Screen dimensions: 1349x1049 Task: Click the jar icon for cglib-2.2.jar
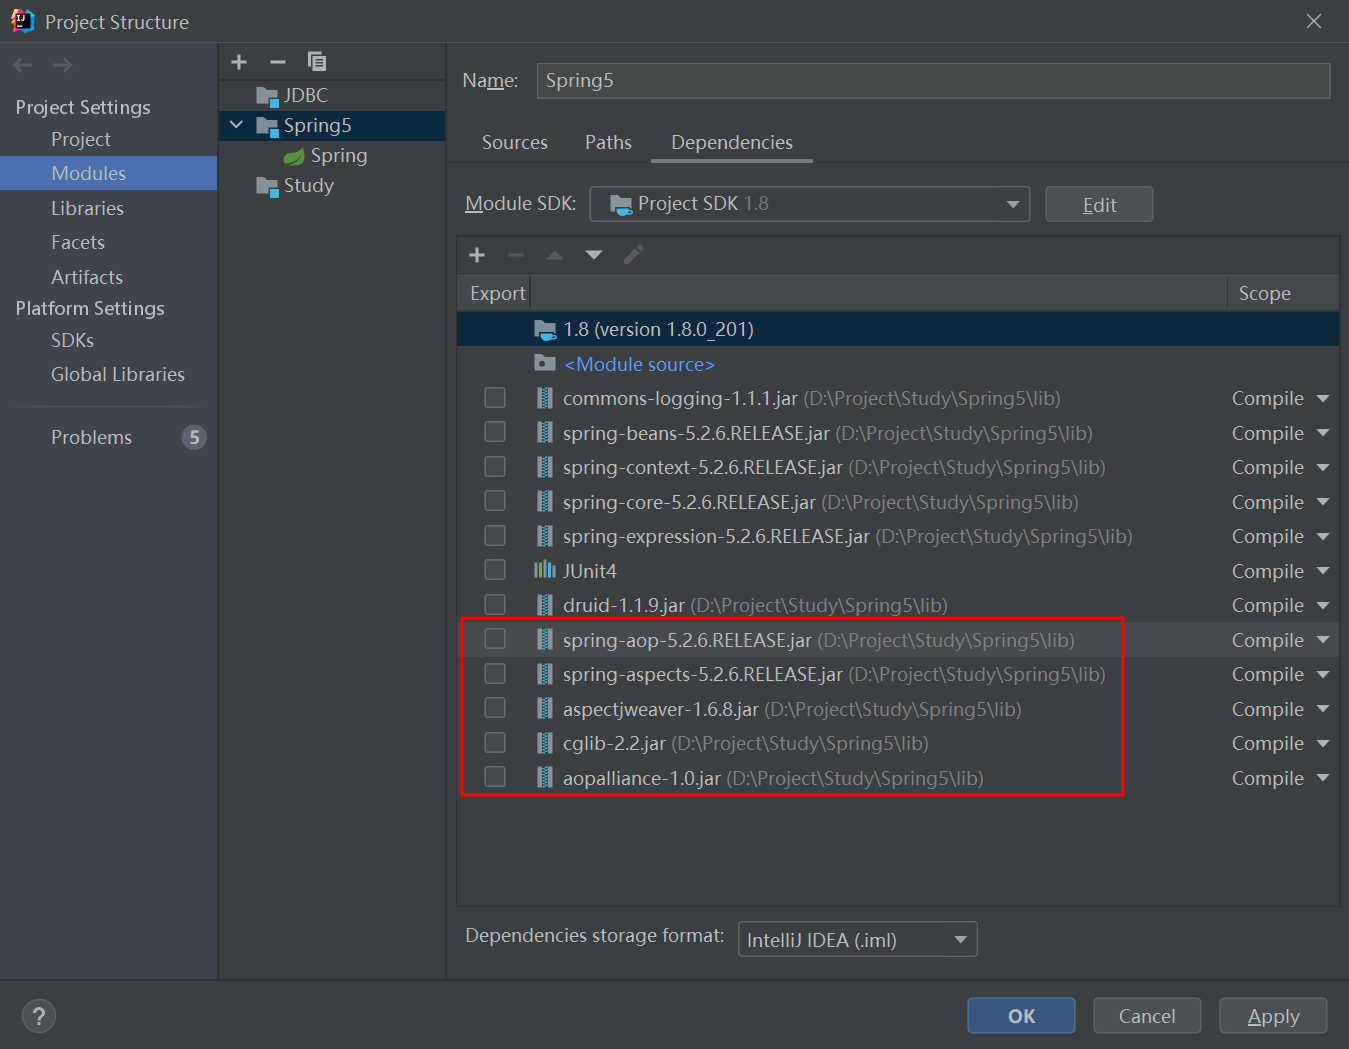545,743
